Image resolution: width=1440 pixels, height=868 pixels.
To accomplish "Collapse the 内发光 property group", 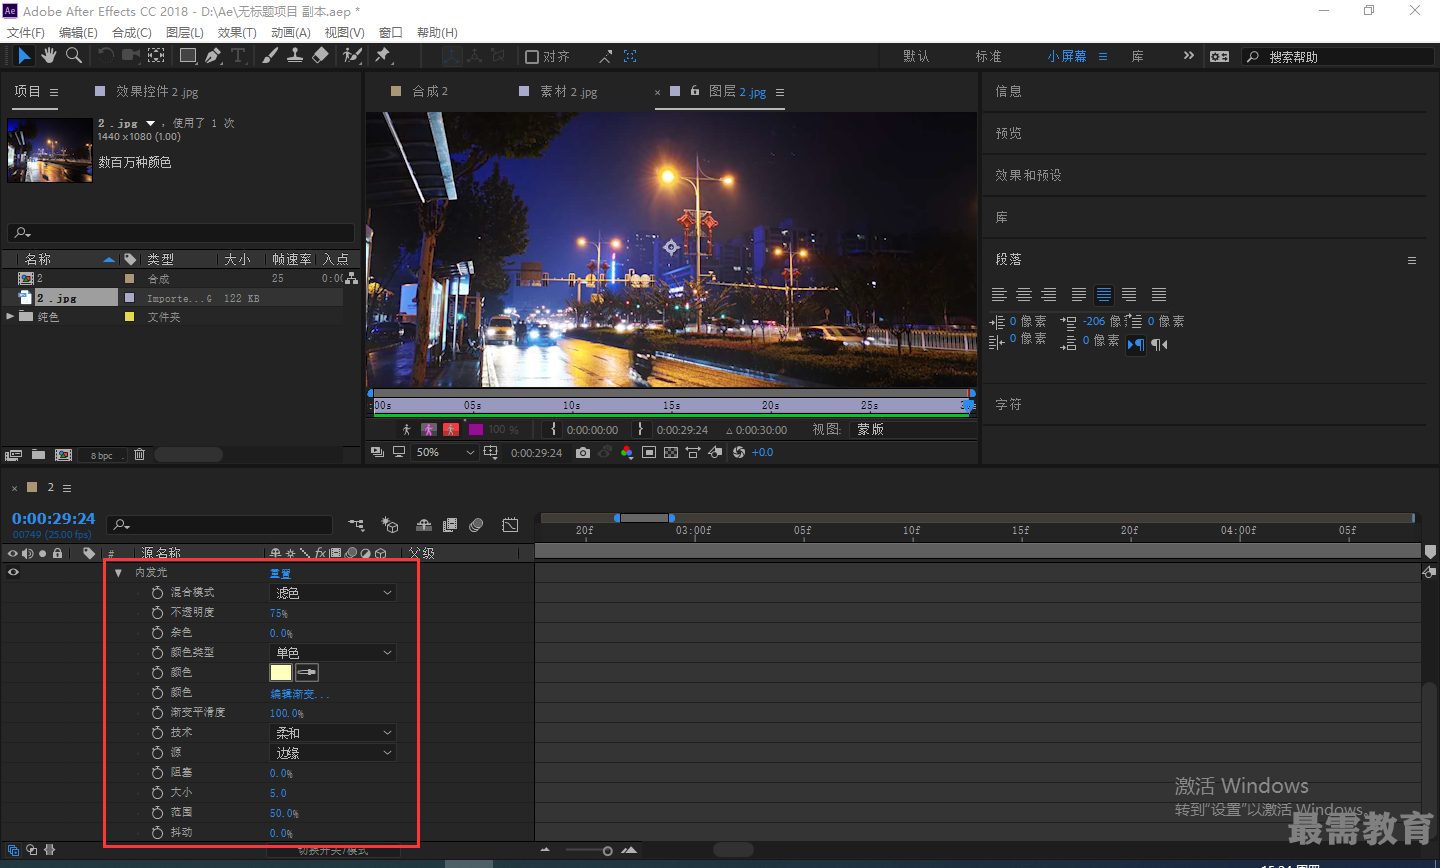I will click(x=118, y=573).
